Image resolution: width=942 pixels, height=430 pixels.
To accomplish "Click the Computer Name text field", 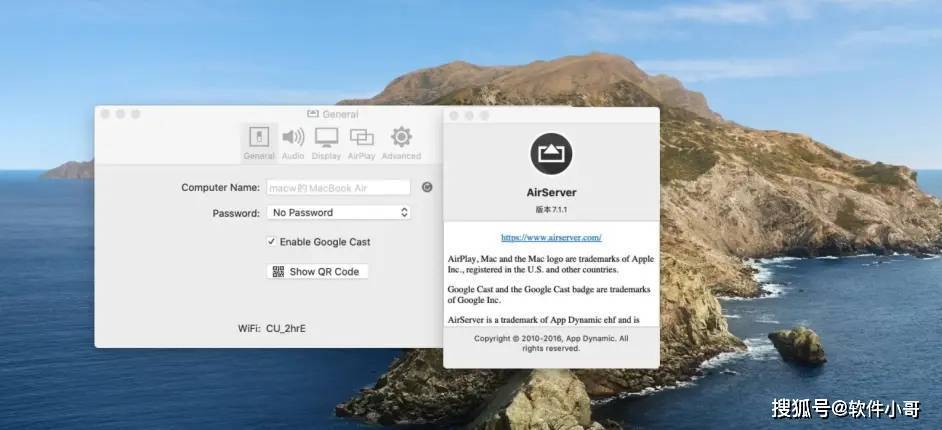I will (x=339, y=187).
